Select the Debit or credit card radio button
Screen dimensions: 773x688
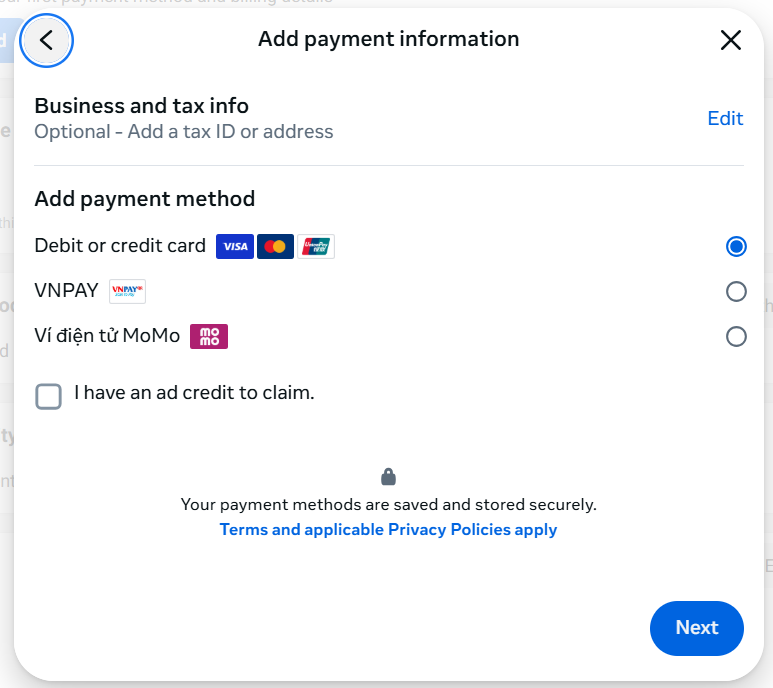tap(736, 246)
